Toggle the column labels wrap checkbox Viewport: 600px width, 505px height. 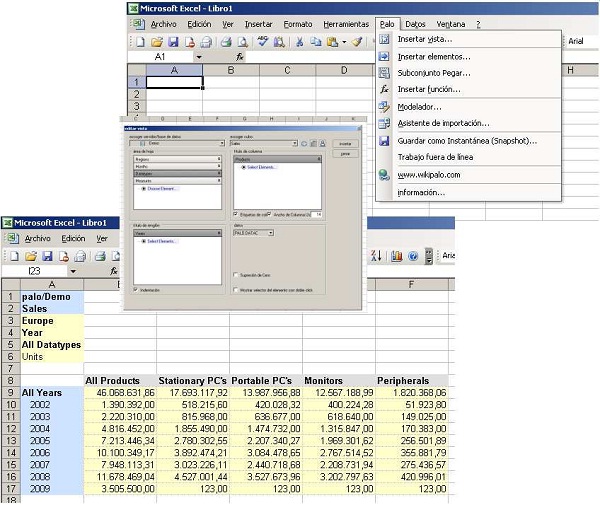point(236,214)
